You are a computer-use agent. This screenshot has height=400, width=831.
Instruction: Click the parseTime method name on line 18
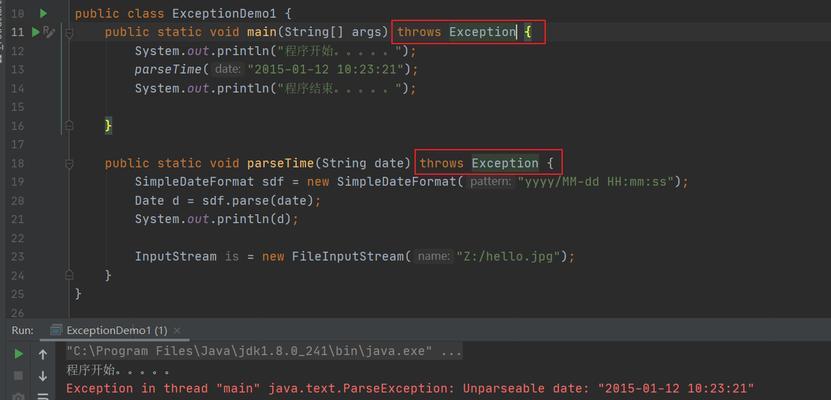[x=280, y=163]
